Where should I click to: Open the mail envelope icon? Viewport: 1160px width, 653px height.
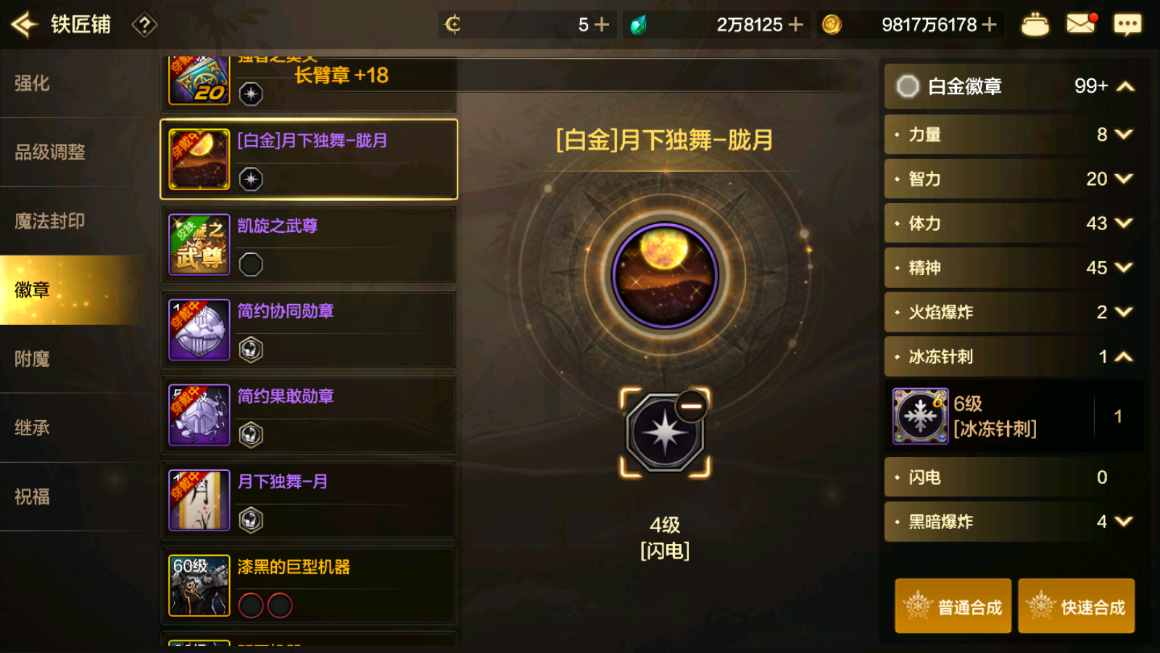(1081, 24)
